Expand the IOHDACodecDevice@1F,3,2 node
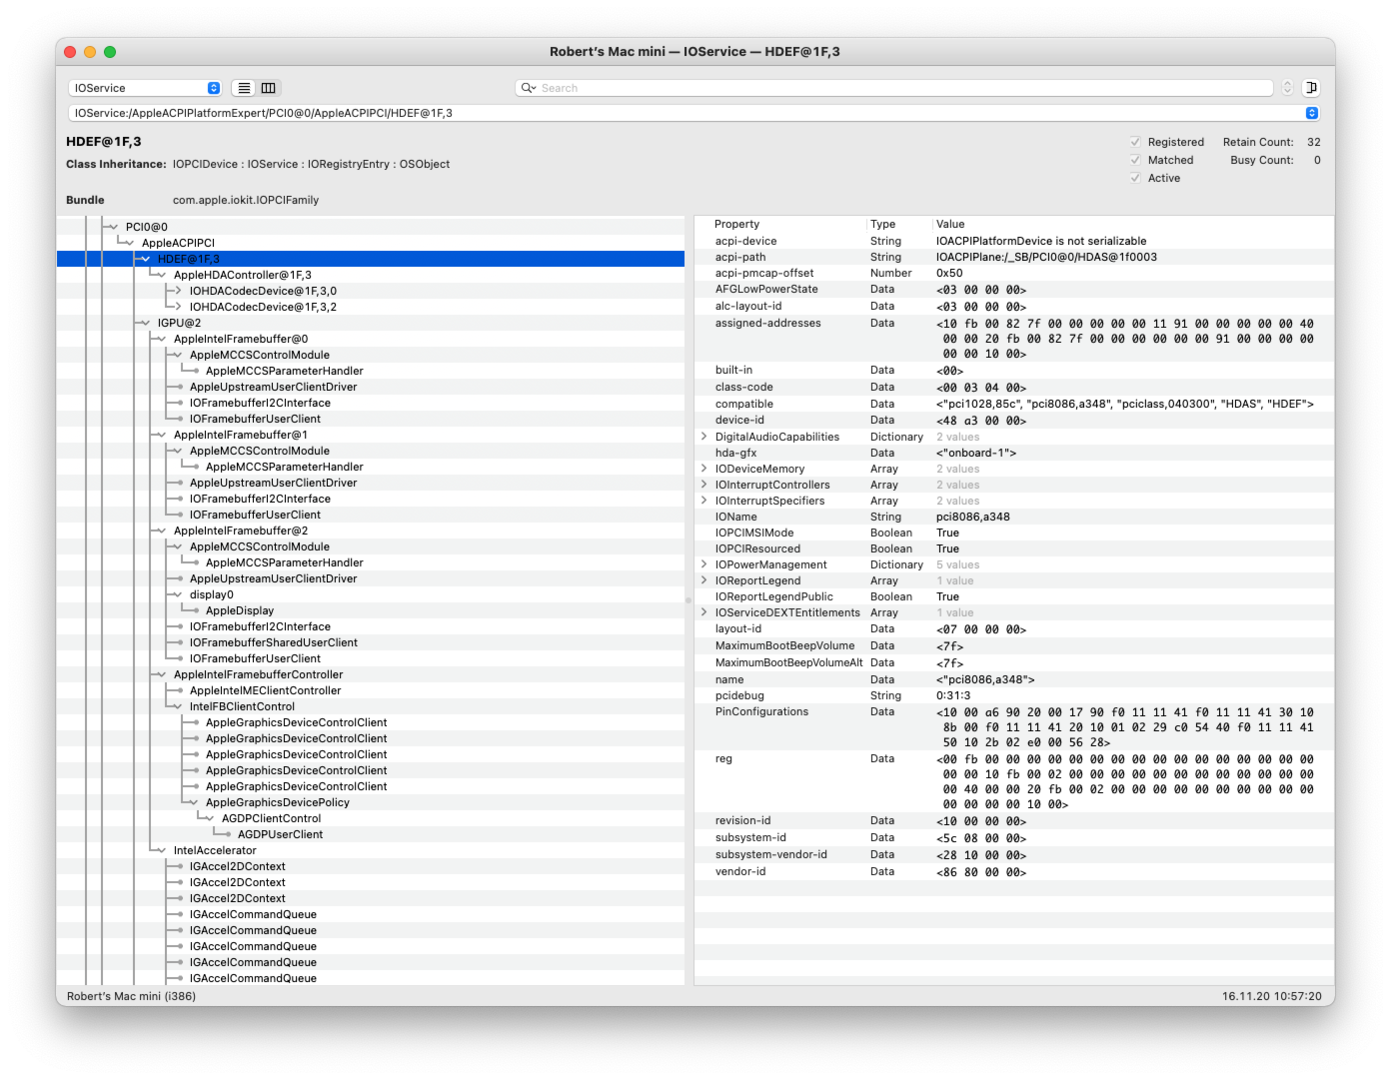Image resolution: width=1391 pixels, height=1080 pixels. pyautogui.click(x=178, y=307)
